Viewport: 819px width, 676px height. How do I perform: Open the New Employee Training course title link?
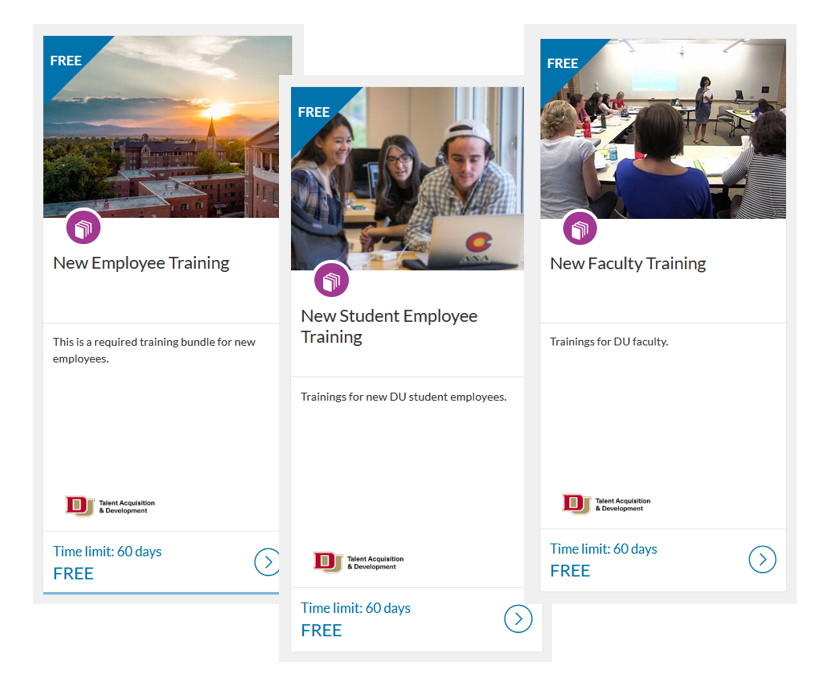140,262
